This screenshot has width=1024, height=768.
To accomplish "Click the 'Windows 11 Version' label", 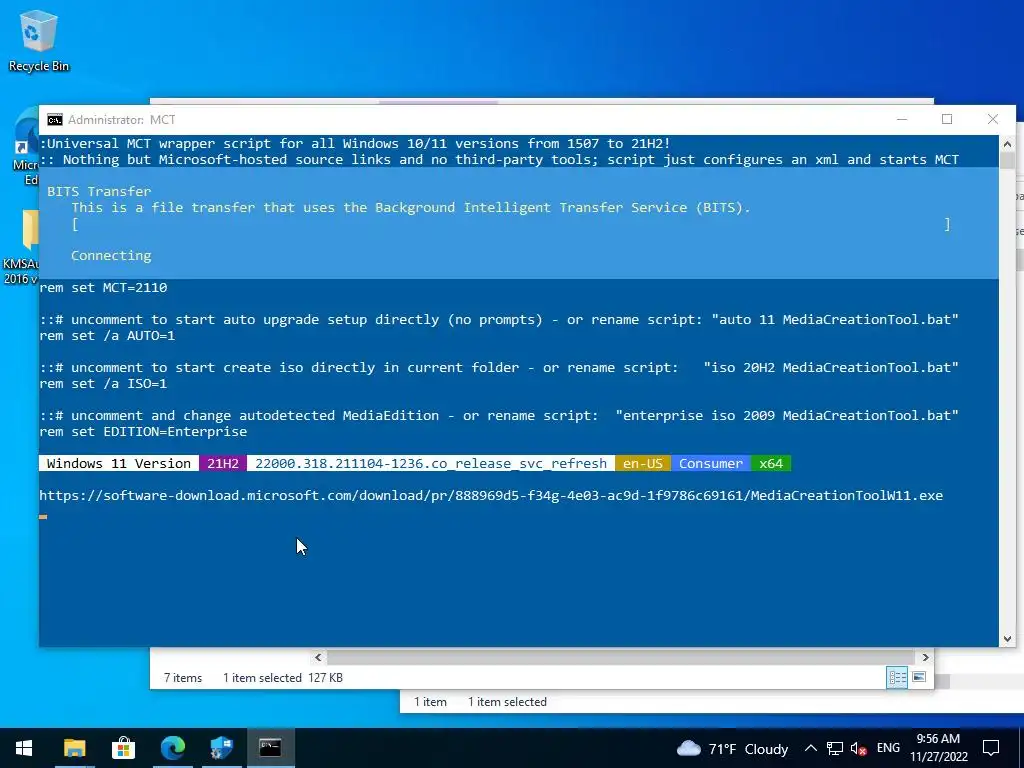I will coord(119,464).
